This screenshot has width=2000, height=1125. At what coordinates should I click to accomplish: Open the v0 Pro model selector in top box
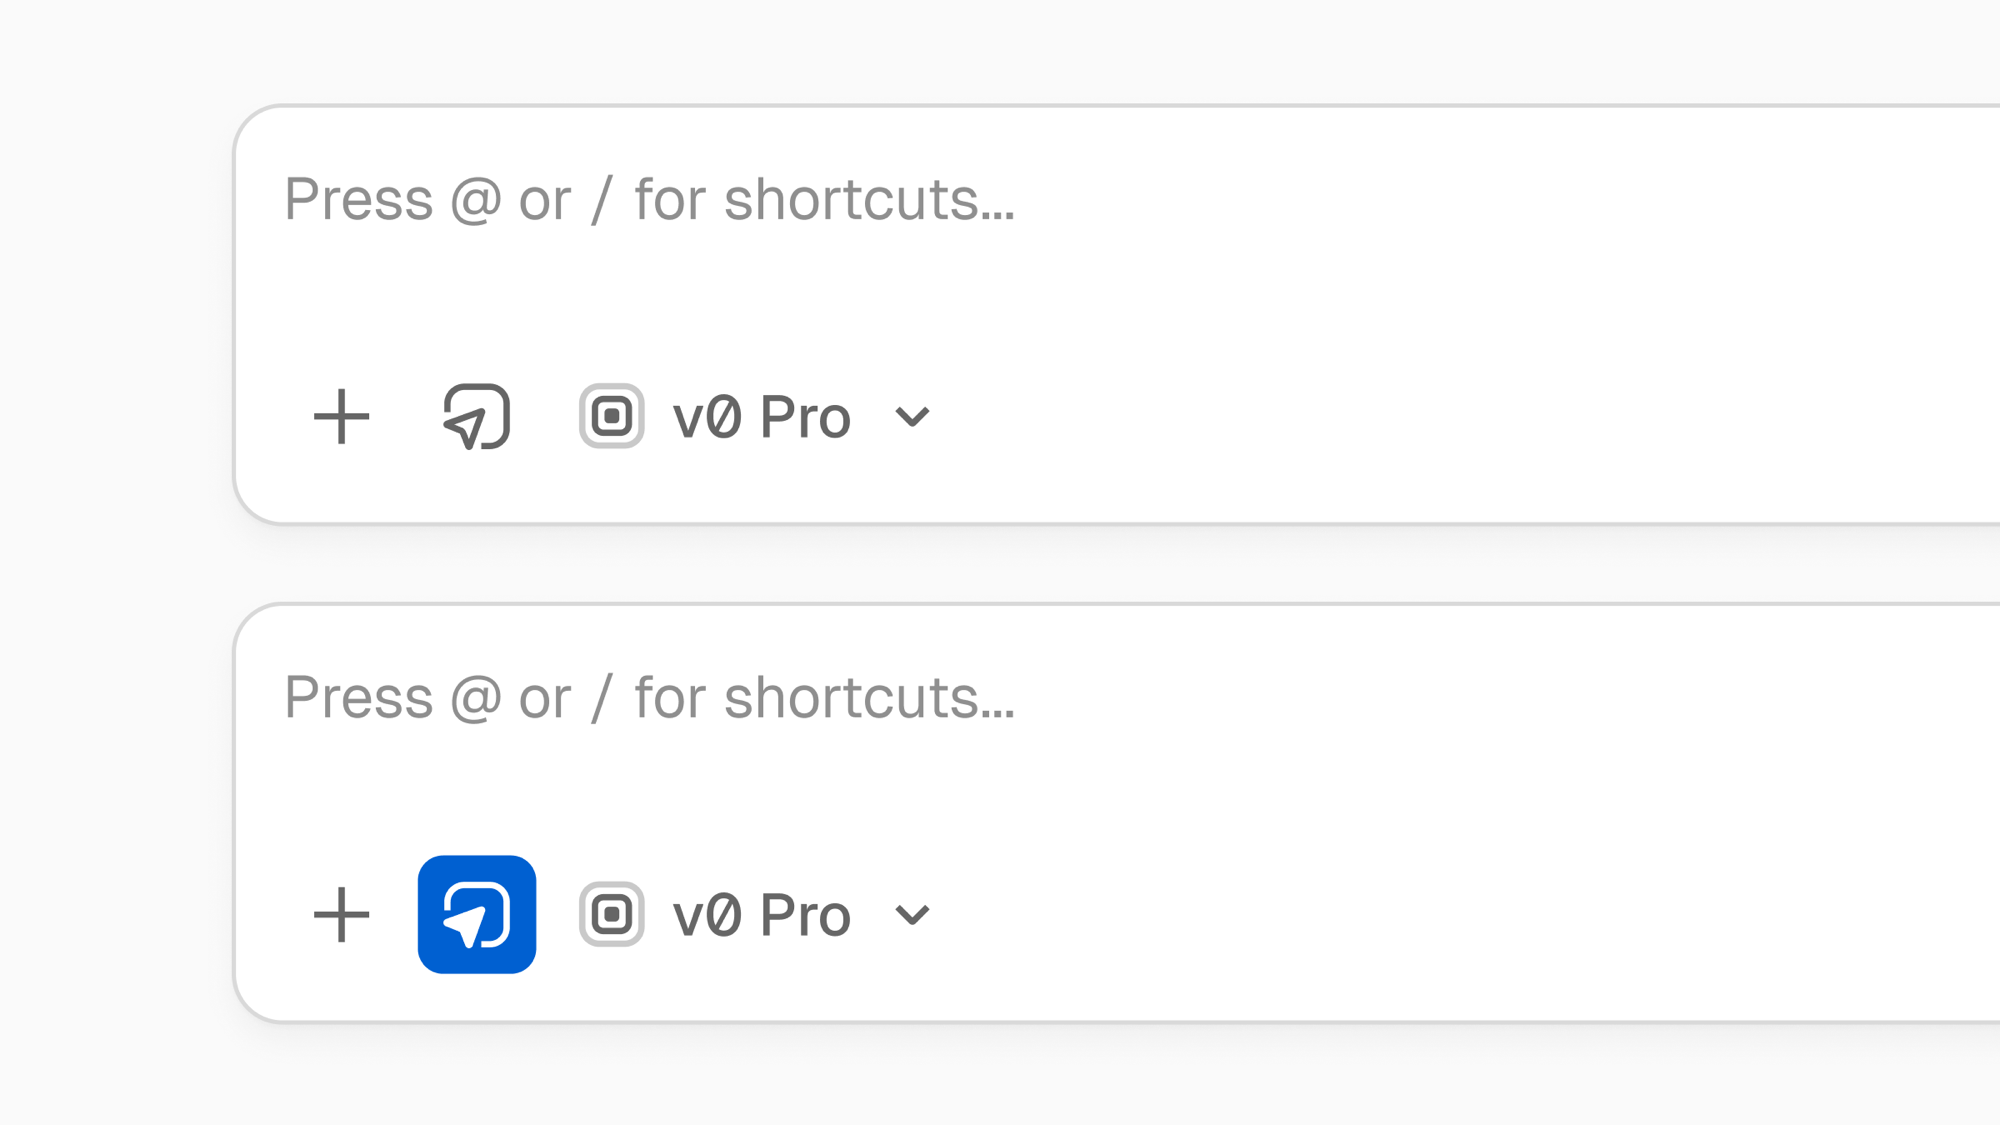[760, 416]
